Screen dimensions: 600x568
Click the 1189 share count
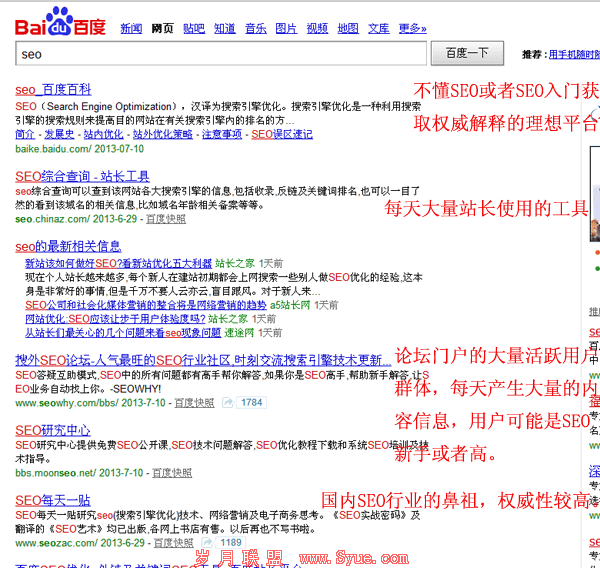[x=231, y=543]
